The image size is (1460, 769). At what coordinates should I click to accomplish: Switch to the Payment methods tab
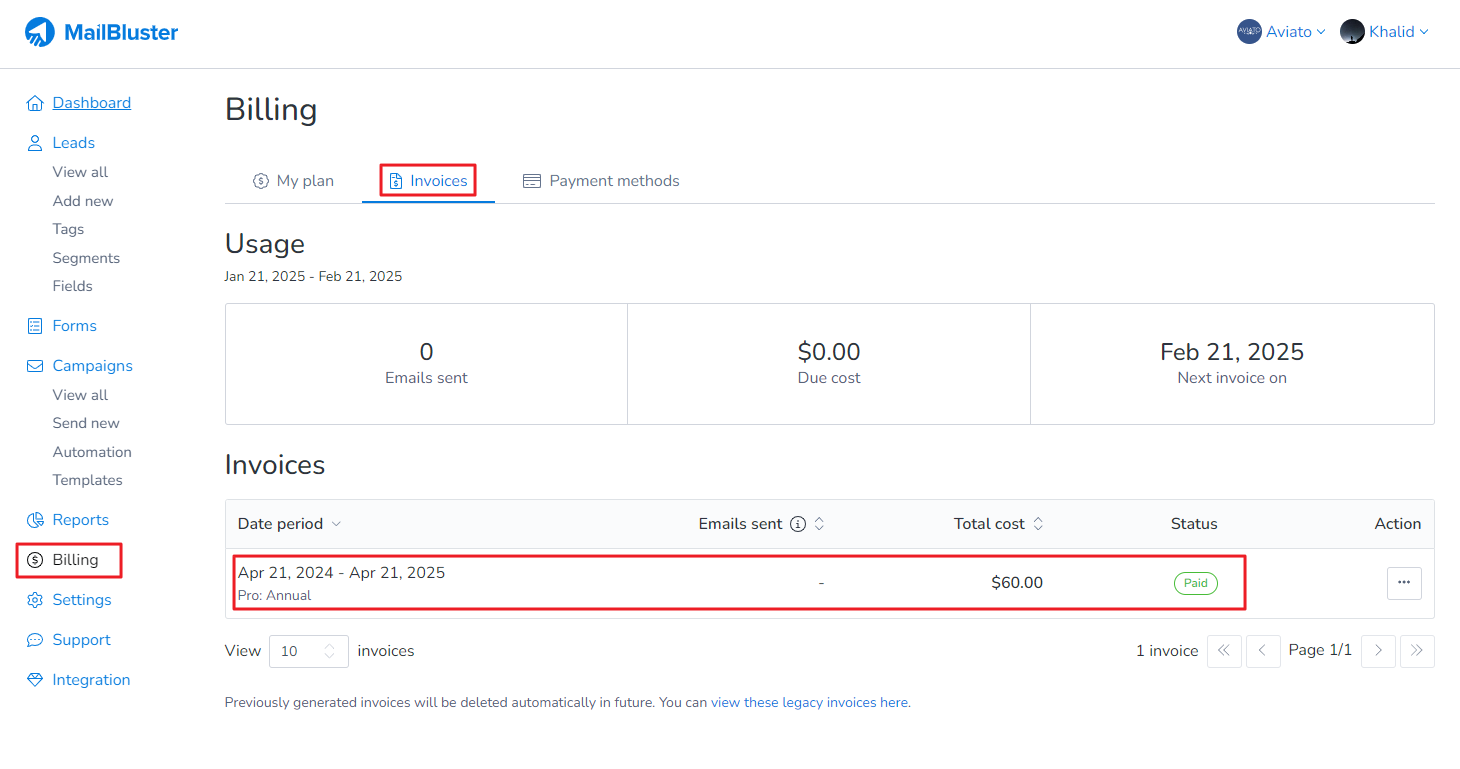point(601,181)
